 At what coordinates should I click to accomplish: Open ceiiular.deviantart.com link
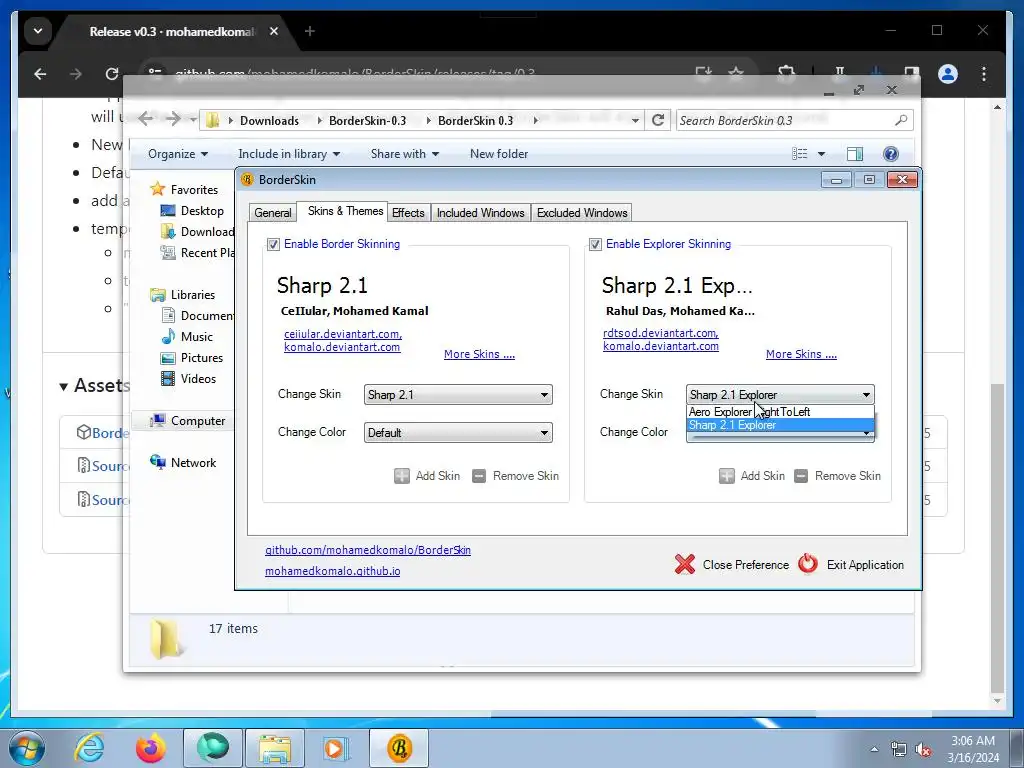click(343, 334)
